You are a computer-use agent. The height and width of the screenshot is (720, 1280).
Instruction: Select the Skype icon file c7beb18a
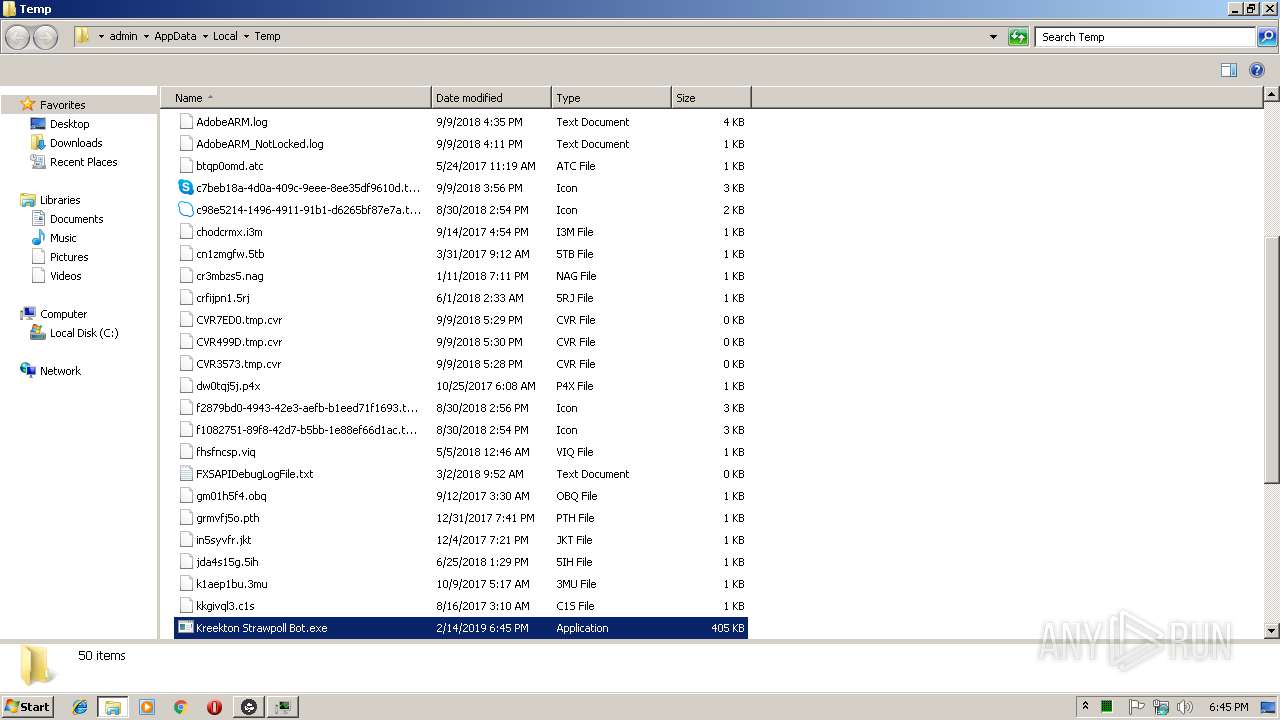pyautogui.click(x=186, y=188)
